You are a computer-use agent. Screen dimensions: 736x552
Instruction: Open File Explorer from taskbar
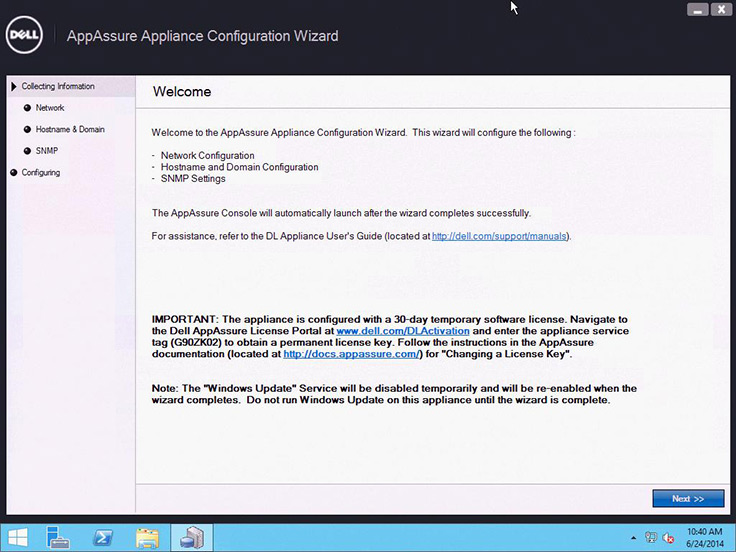pyautogui.click(x=147, y=538)
